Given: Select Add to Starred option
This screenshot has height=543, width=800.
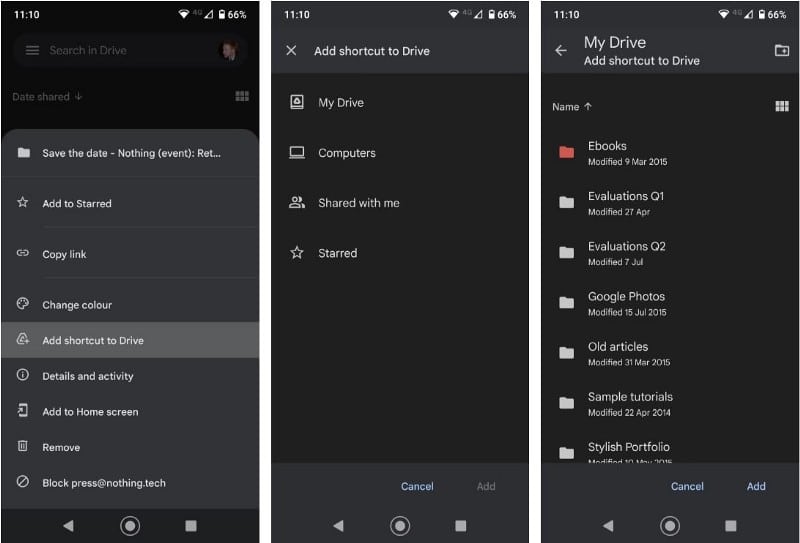Looking at the screenshot, I should coord(130,203).
